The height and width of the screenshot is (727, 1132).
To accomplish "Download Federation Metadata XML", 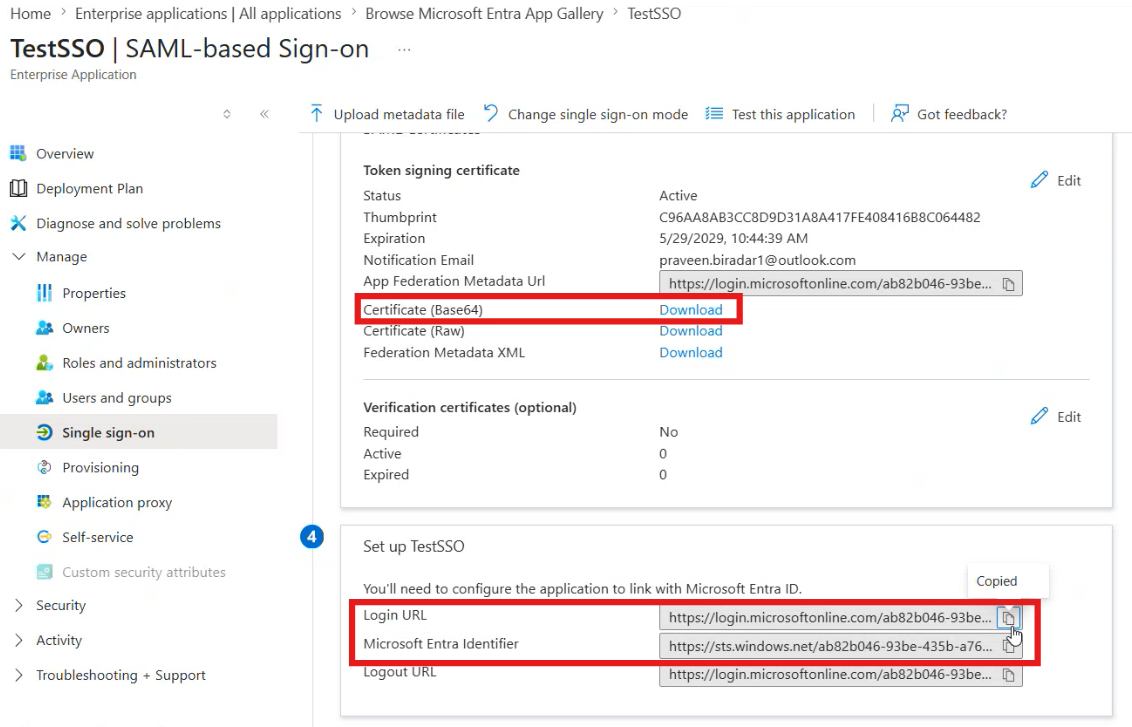I will point(690,352).
